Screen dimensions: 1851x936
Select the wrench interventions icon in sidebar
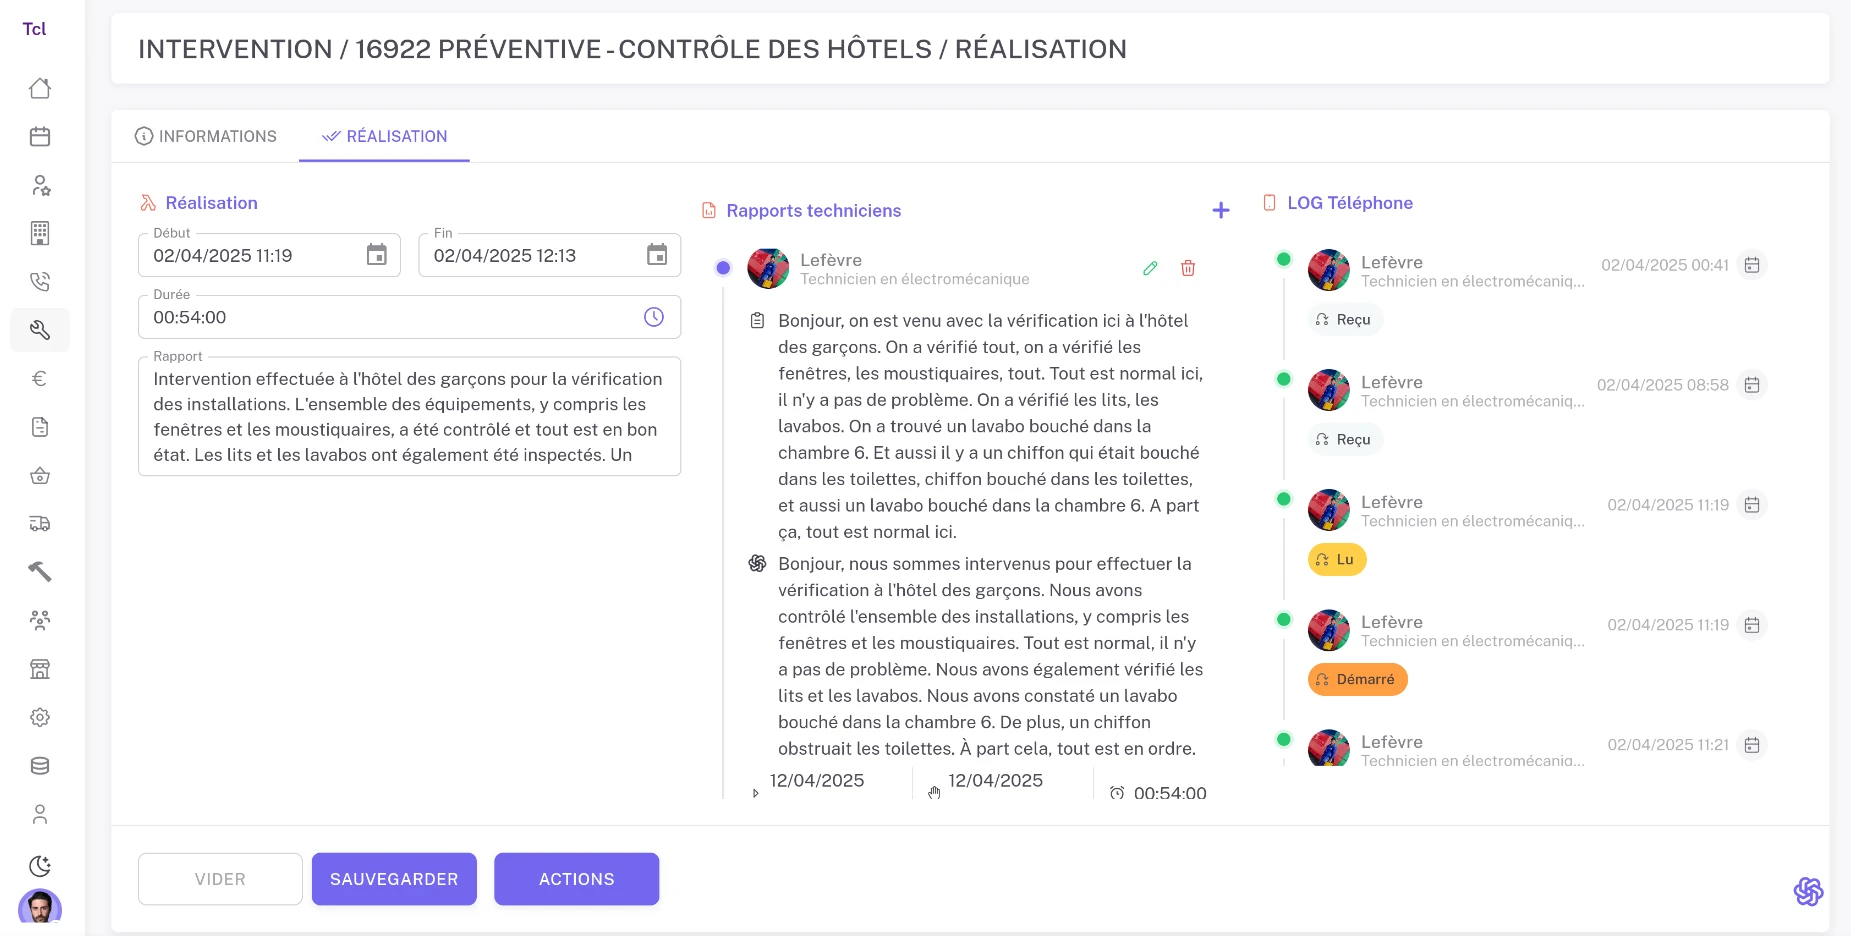click(40, 329)
